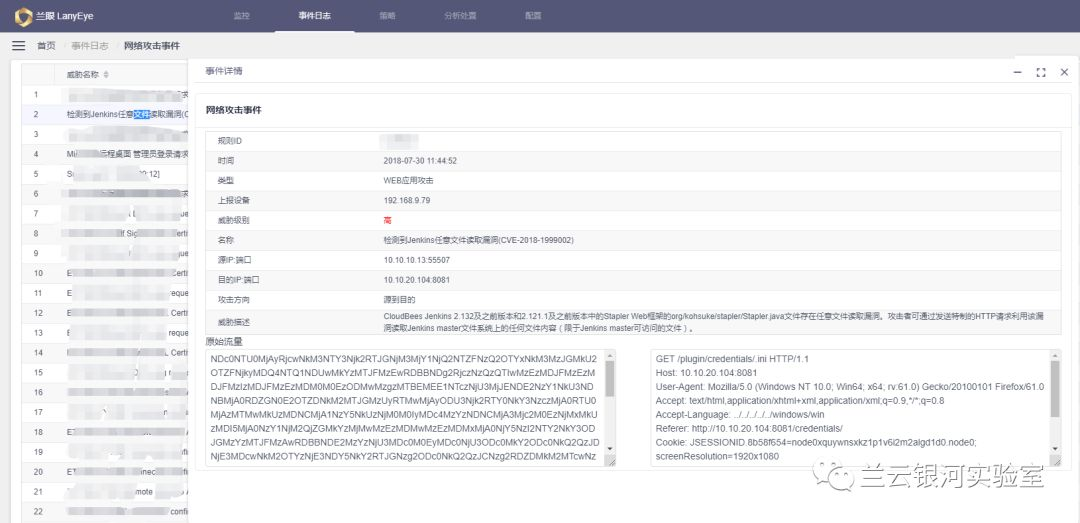This screenshot has width=1080, height=523.
Task: Click table row number 15
Action: pos(38,373)
